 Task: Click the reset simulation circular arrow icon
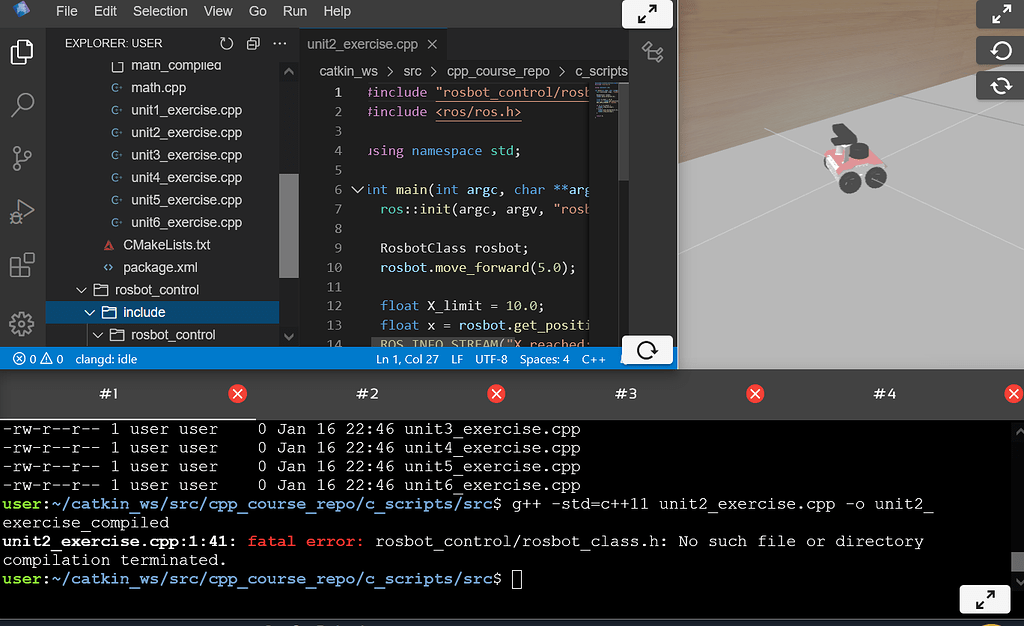(x=999, y=50)
